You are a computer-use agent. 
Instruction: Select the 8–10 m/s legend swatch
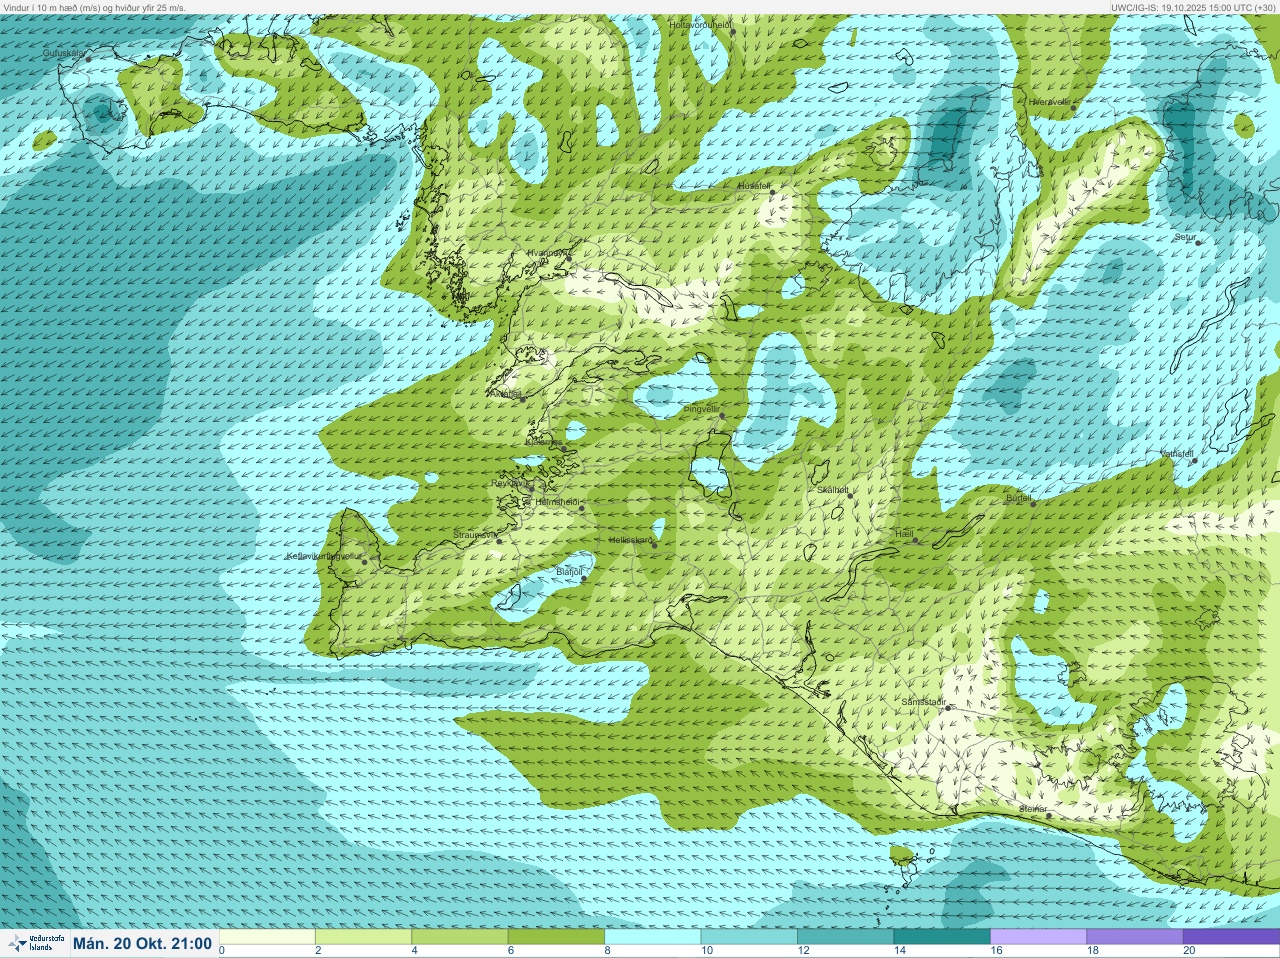tap(653, 937)
